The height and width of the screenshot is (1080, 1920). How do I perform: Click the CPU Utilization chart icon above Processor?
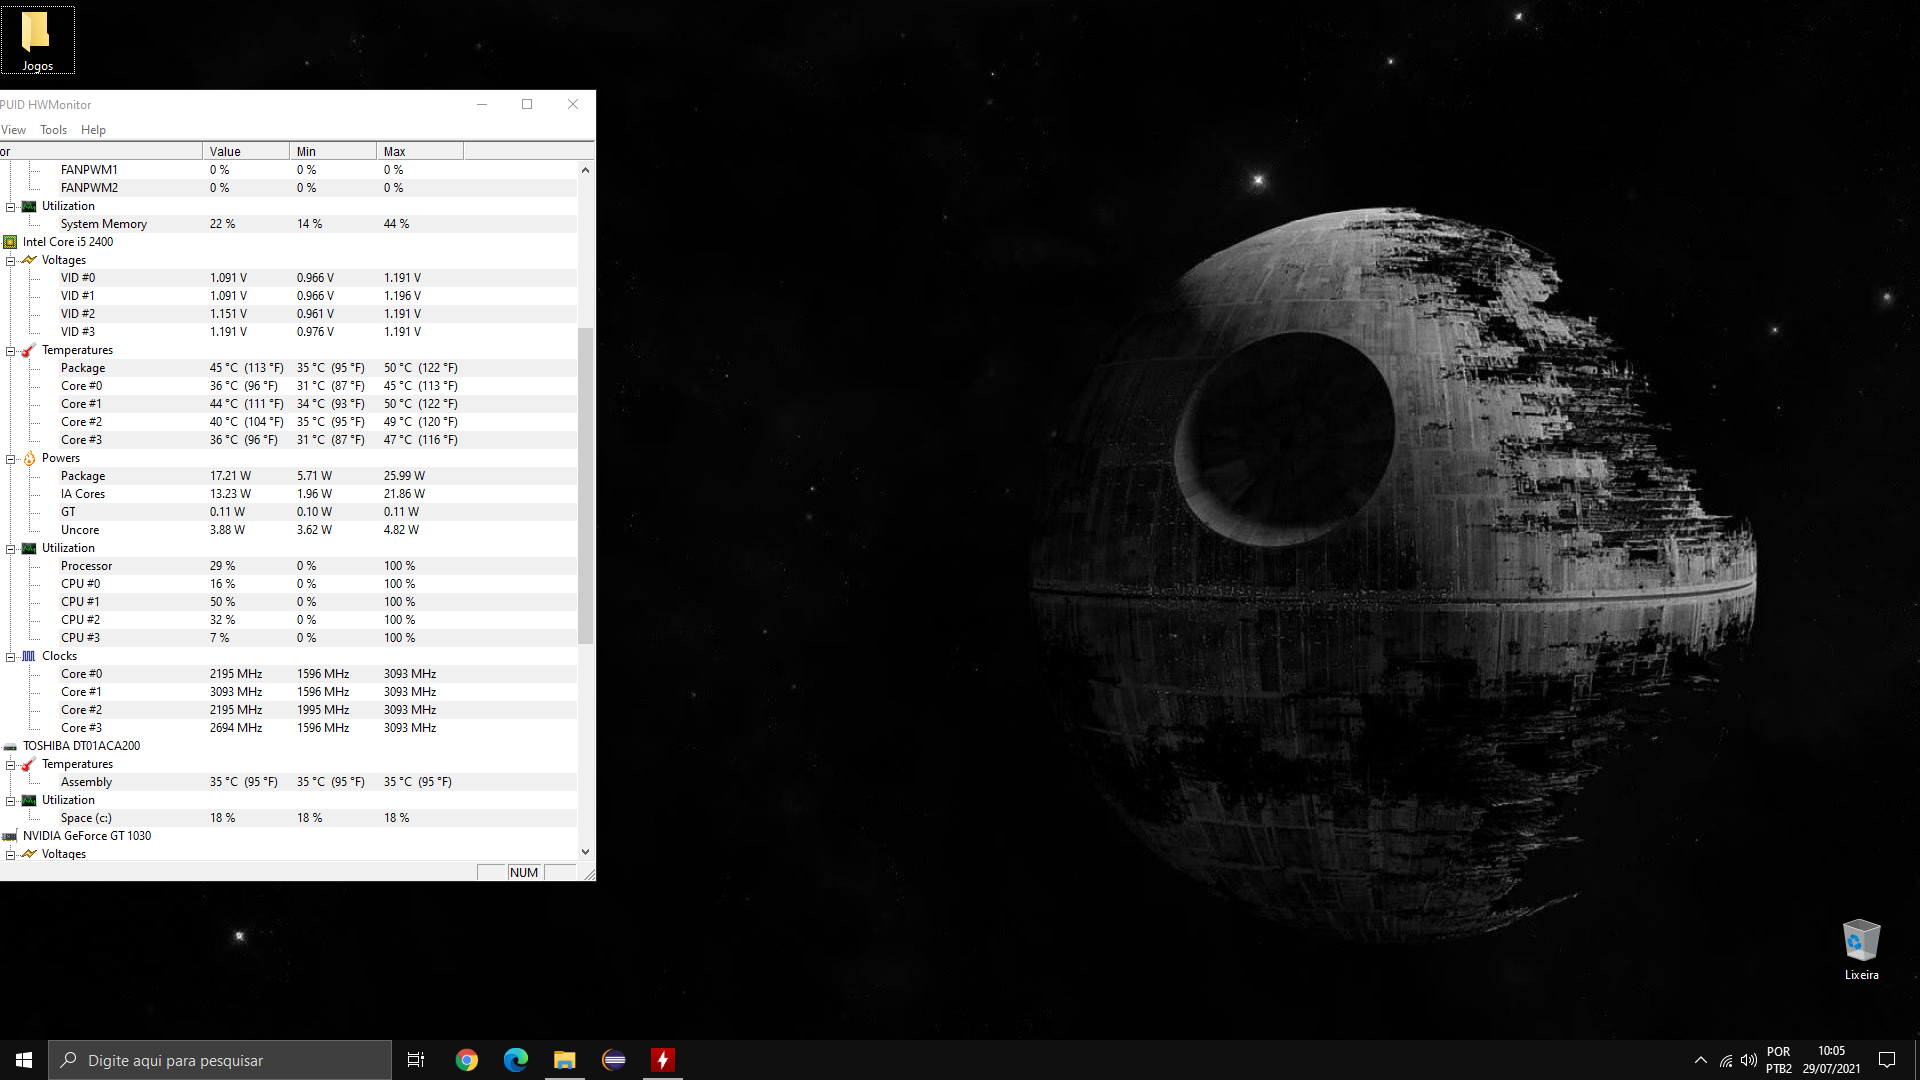29,548
